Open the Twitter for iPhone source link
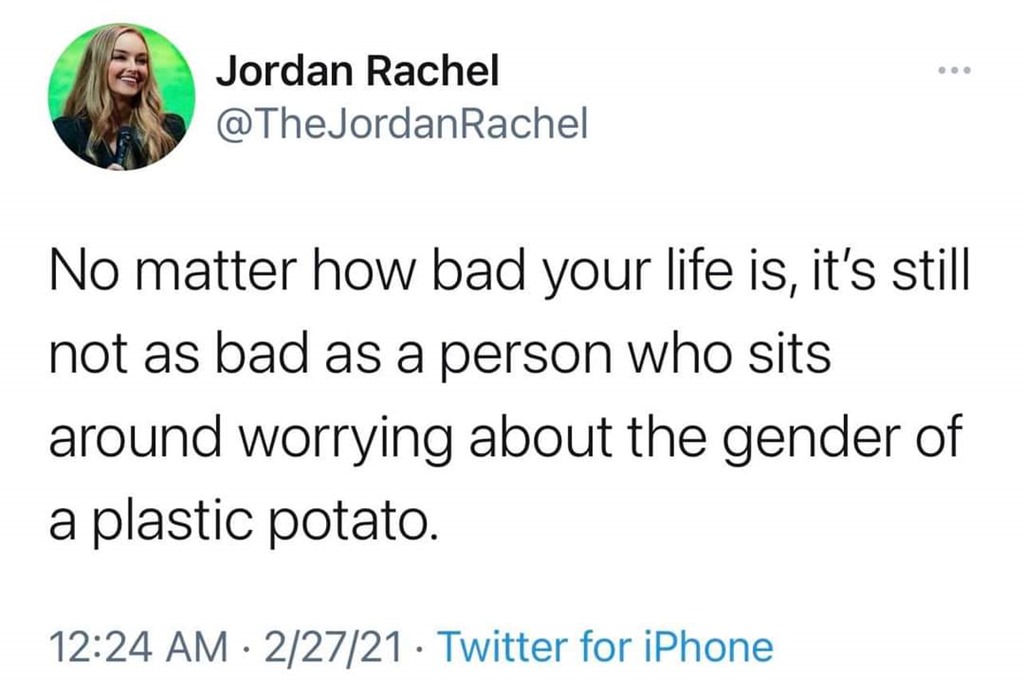1024x695 pixels. click(x=605, y=647)
